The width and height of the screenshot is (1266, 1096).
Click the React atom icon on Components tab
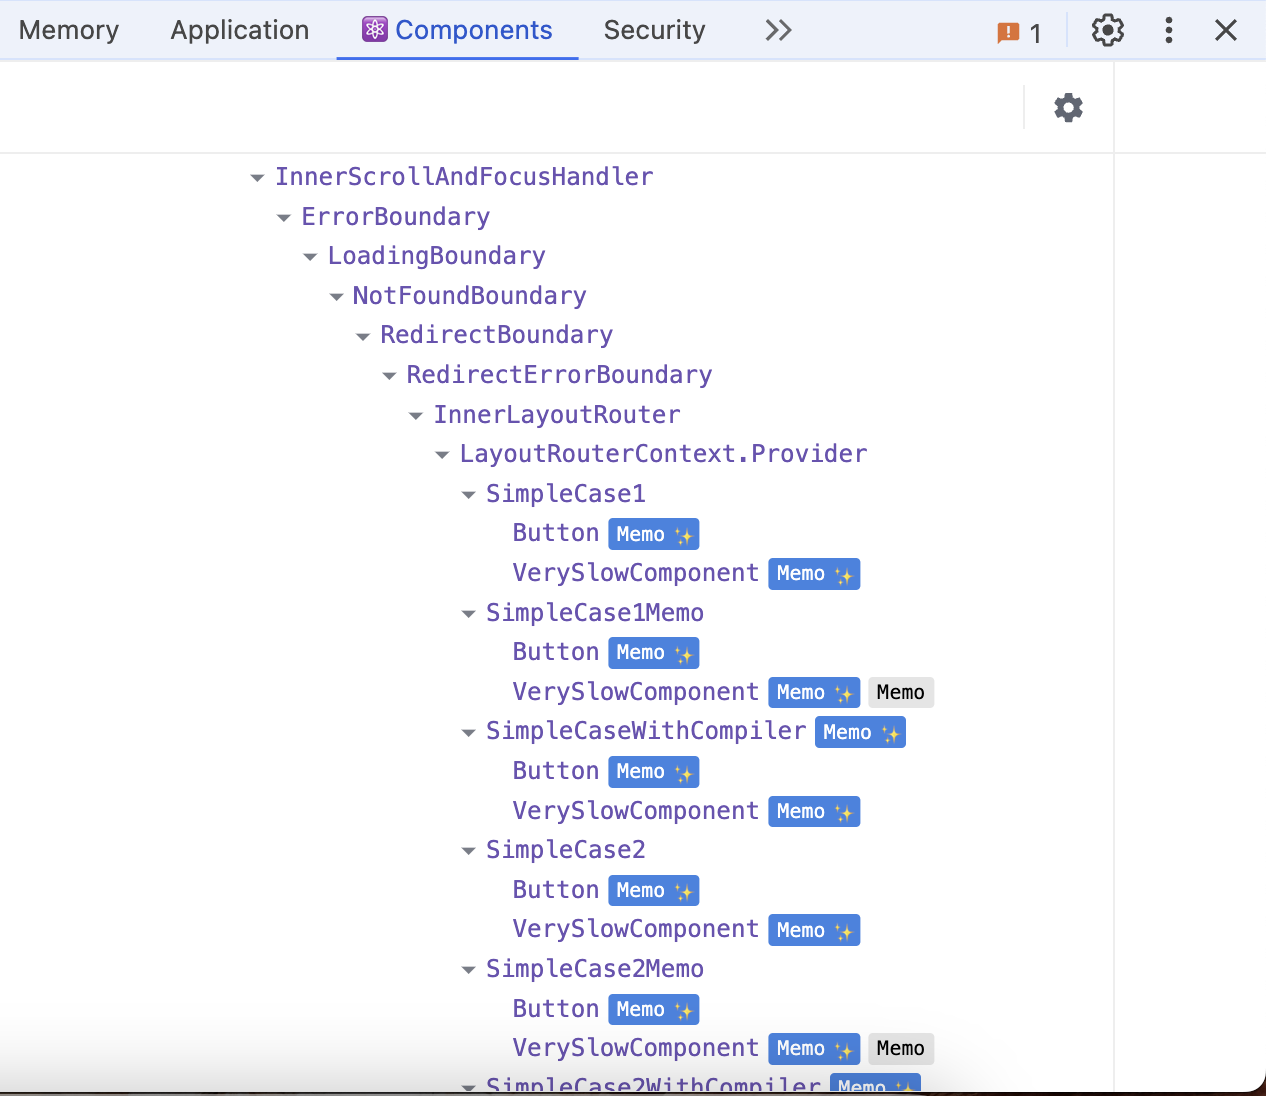click(374, 30)
